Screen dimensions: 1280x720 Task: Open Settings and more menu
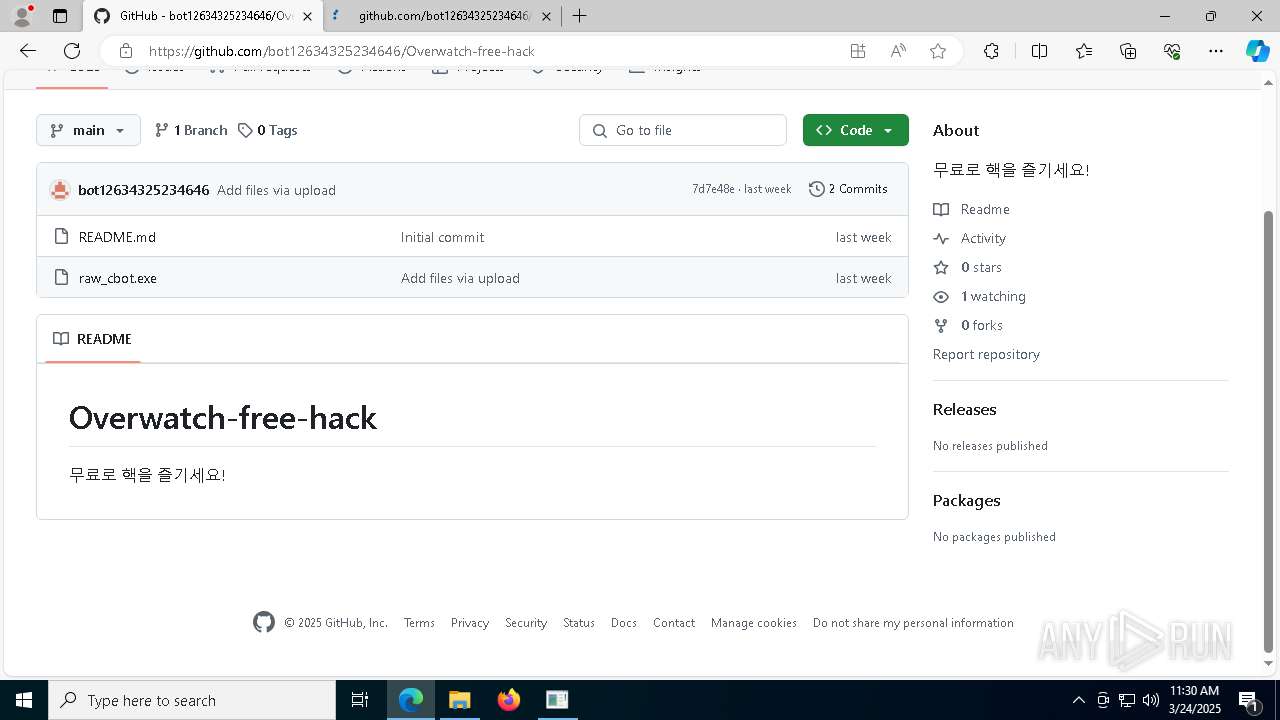pyautogui.click(x=1216, y=51)
